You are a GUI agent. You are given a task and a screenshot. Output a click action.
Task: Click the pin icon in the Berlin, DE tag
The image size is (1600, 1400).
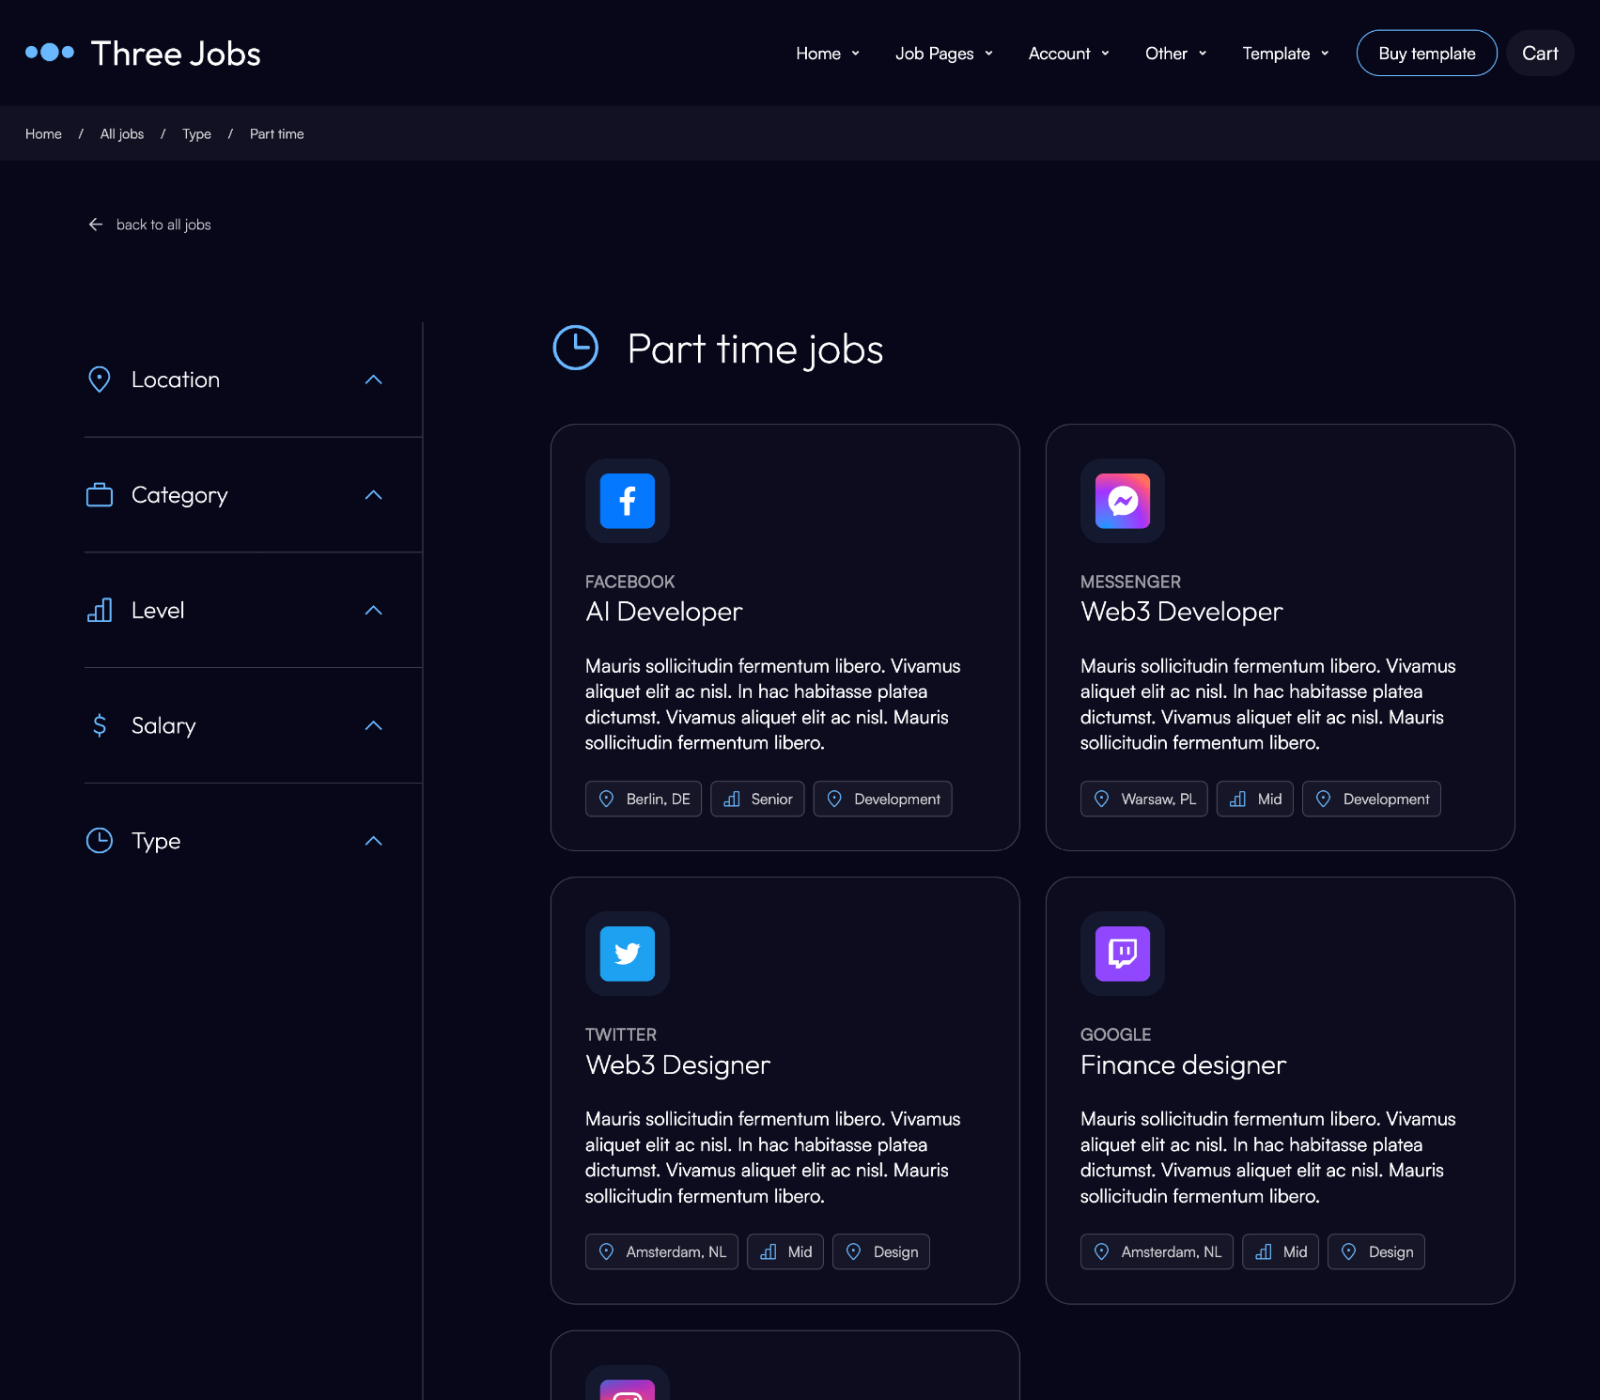coord(606,799)
